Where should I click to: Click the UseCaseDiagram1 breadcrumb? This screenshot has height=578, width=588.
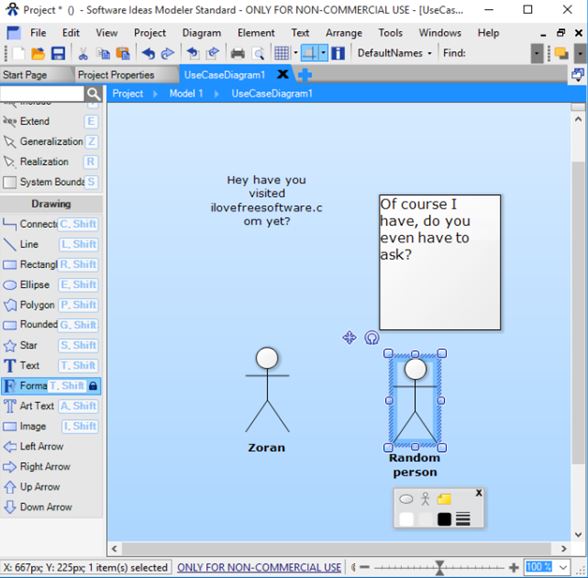click(272, 94)
